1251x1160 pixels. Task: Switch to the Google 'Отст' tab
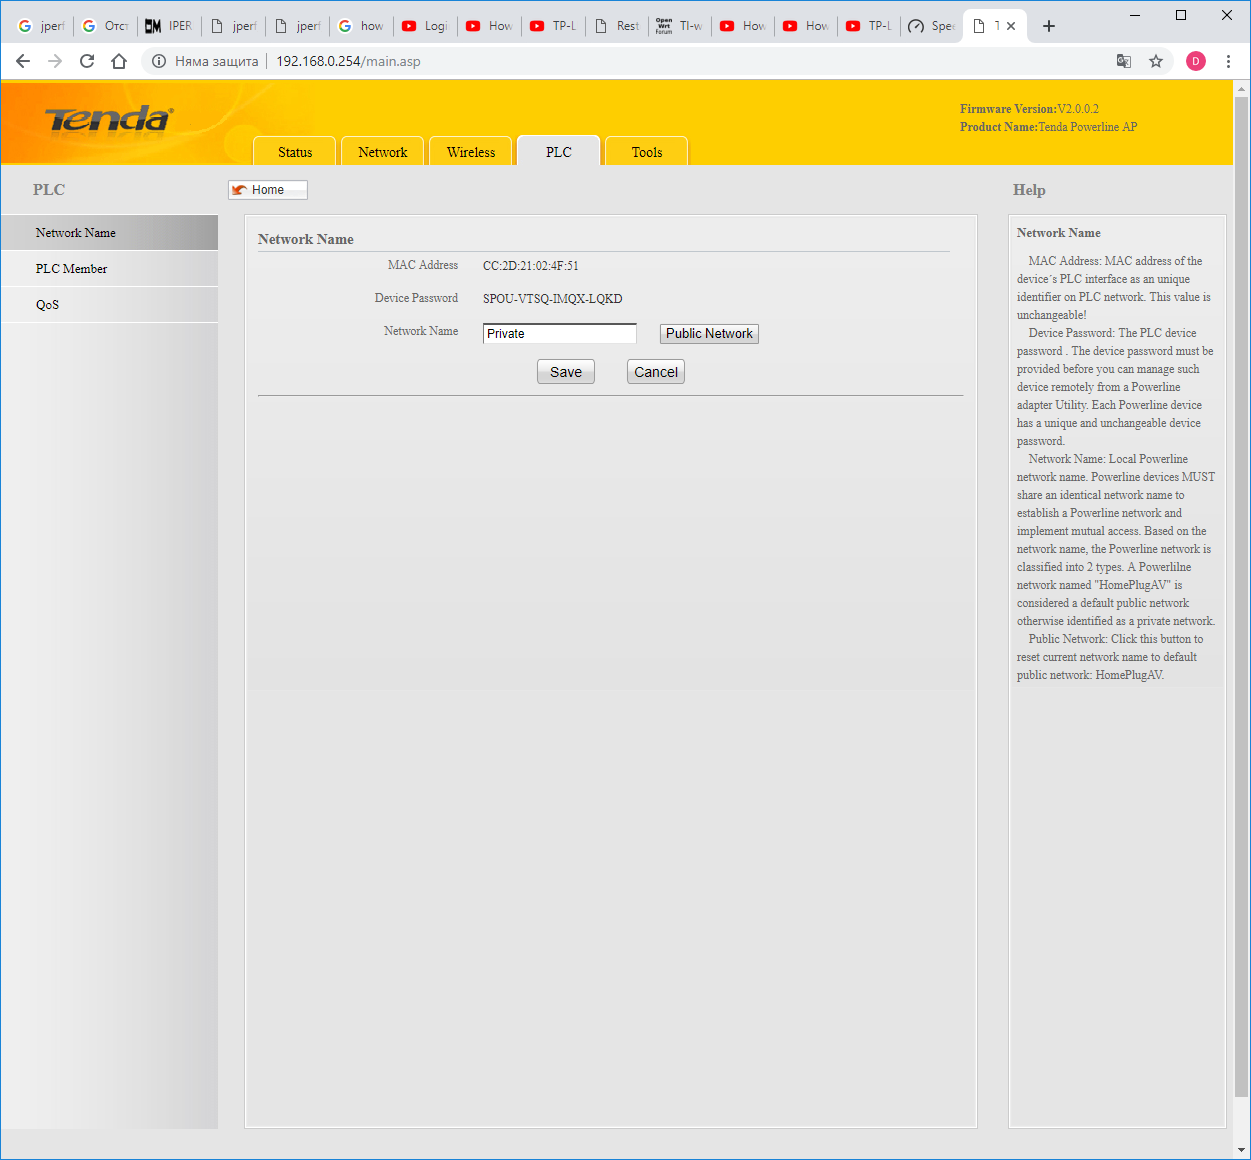[x=105, y=26]
